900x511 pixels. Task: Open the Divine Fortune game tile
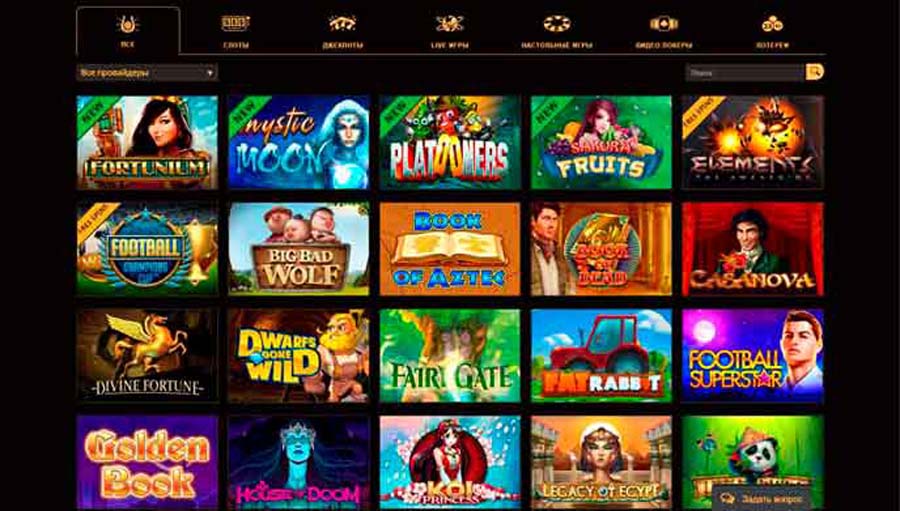point(148,355)
